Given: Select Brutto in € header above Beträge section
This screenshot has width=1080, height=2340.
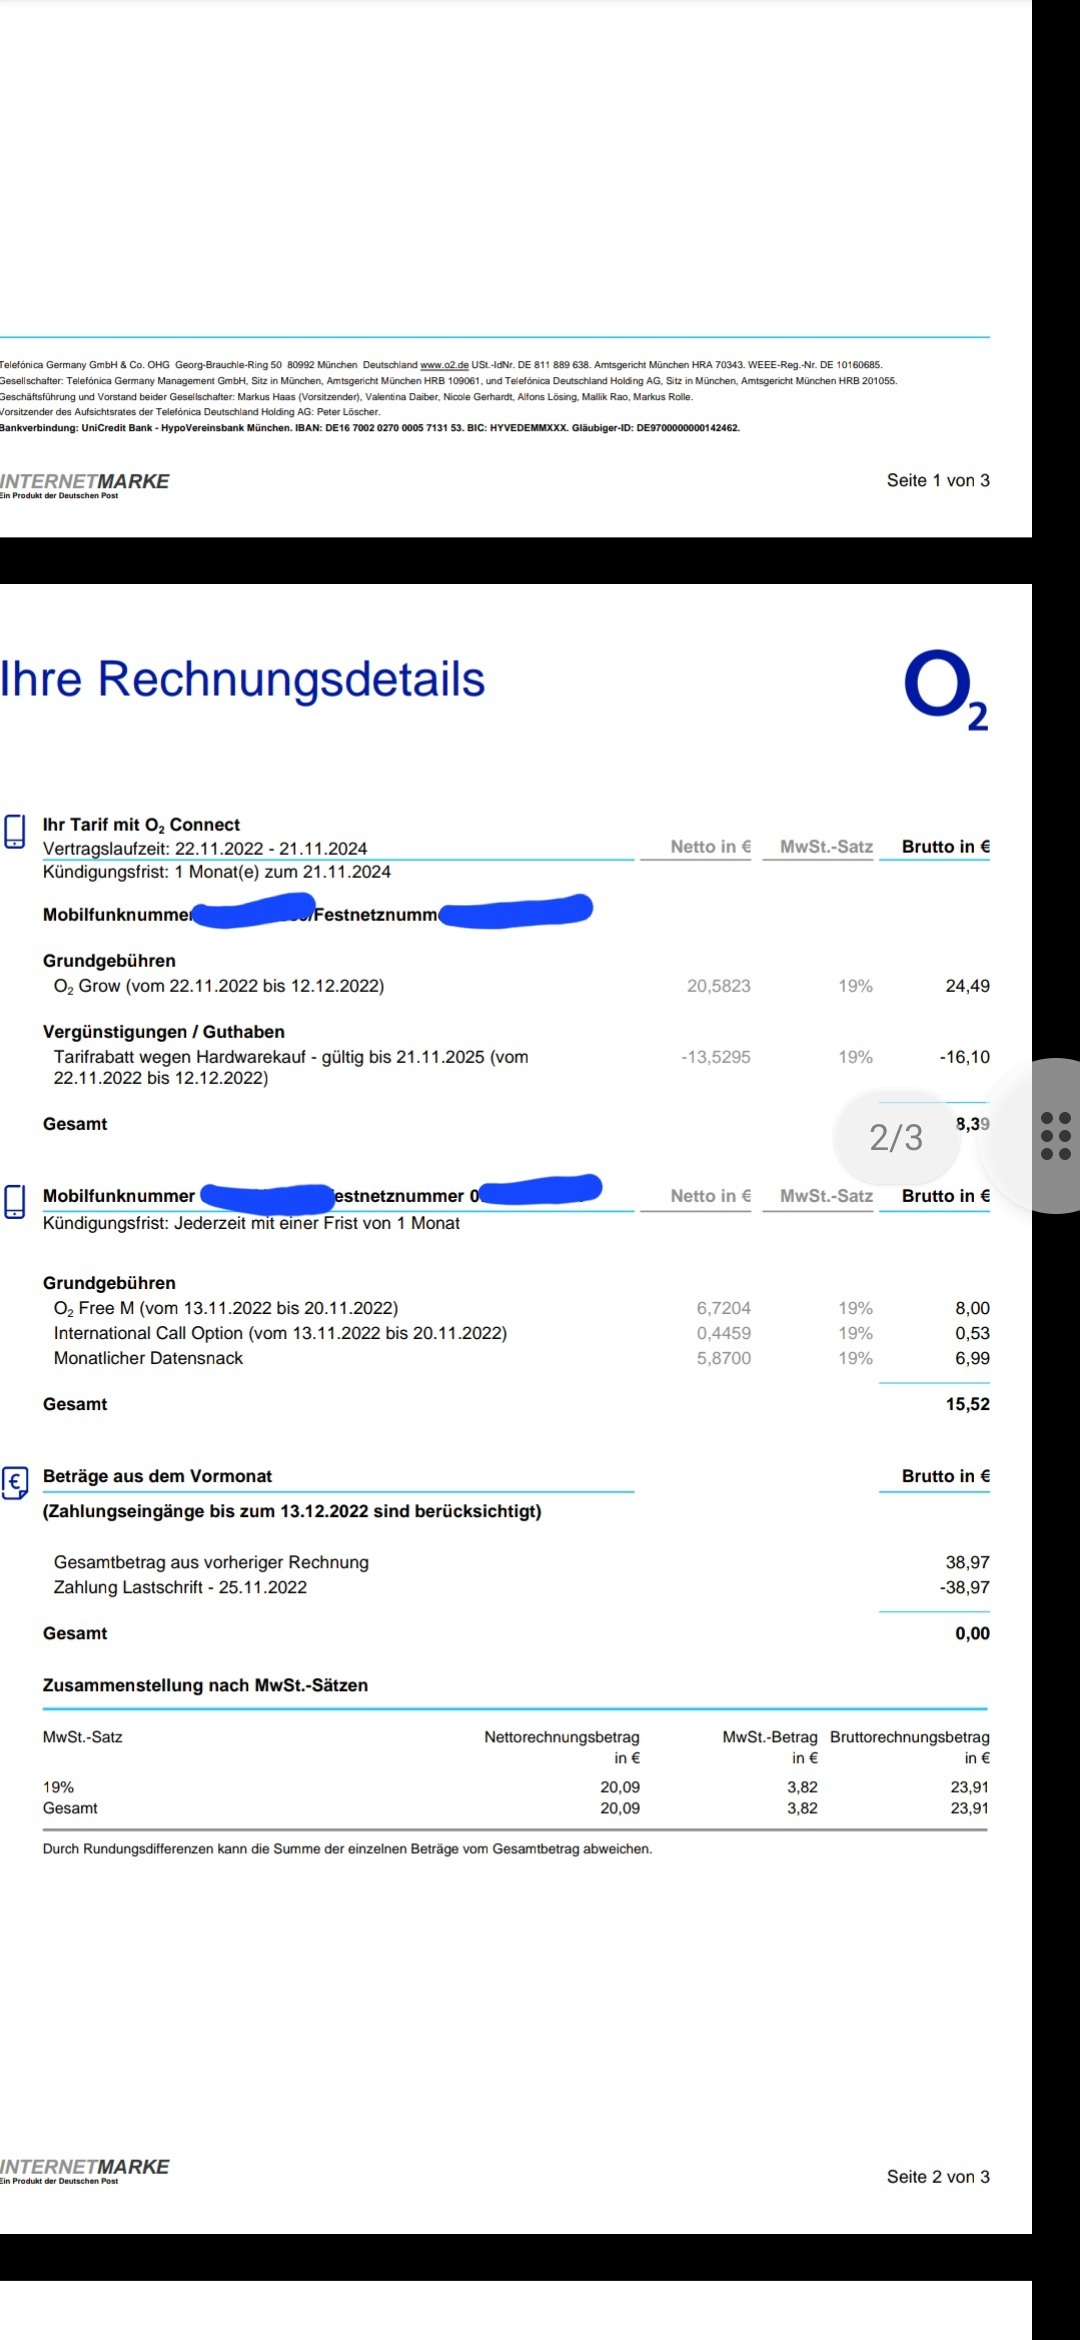Looking at the screenshot, I should pos(945,1476).
